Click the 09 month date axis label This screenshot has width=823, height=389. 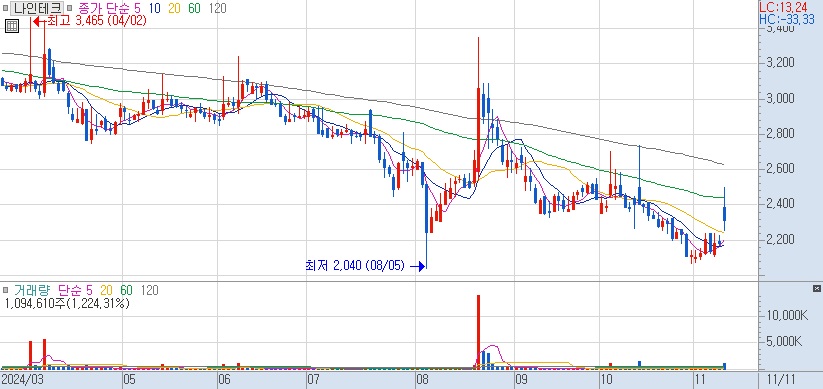(x=521, y=379)
